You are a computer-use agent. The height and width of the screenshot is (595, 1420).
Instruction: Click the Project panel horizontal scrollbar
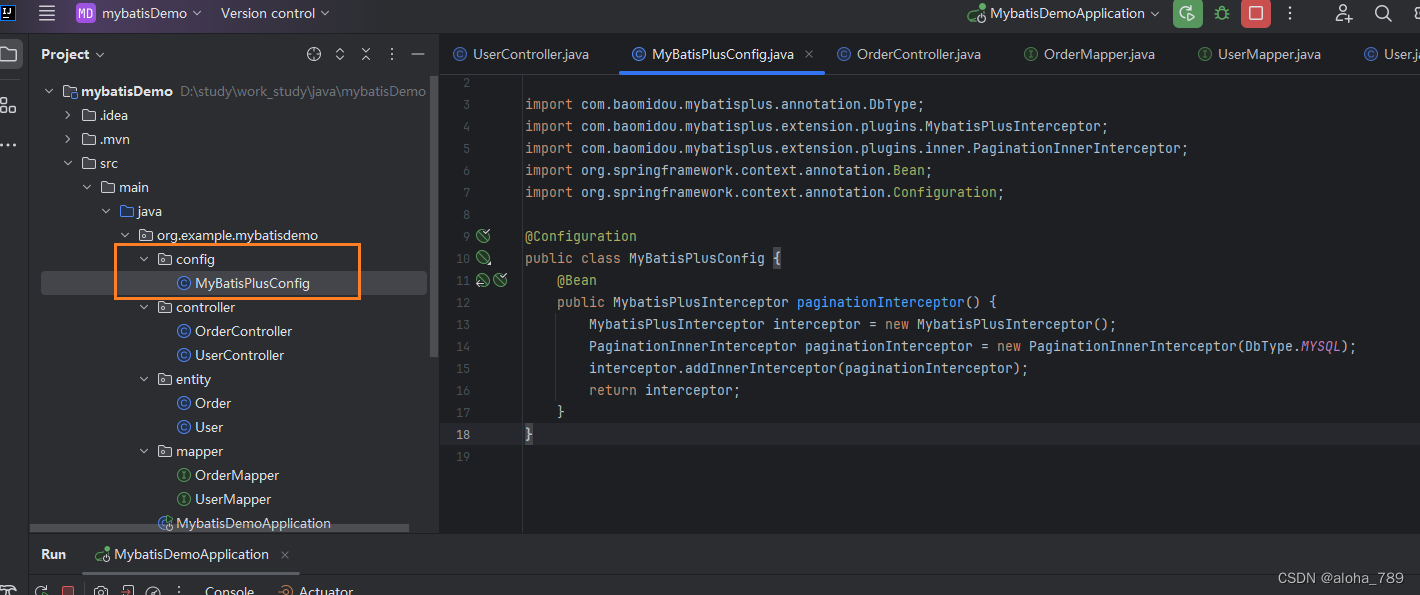(x=219, y=528)
